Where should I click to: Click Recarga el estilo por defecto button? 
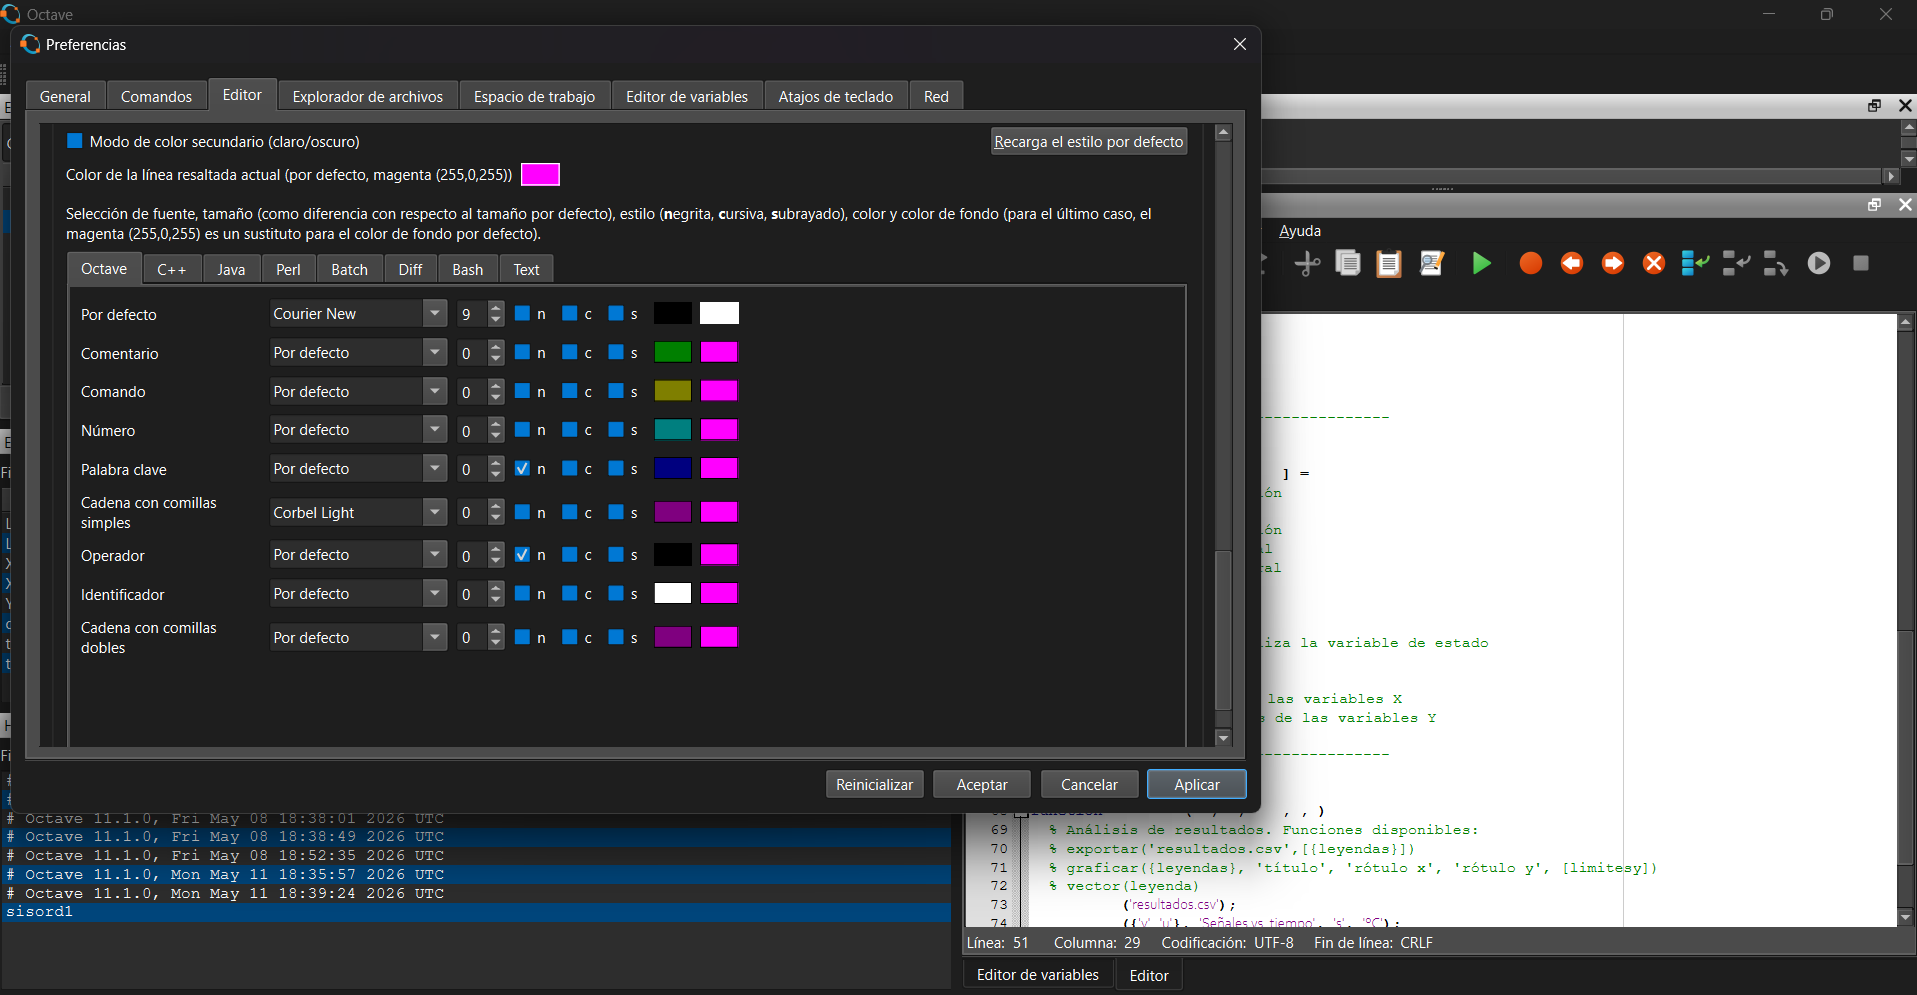[x=1089, y=142]
